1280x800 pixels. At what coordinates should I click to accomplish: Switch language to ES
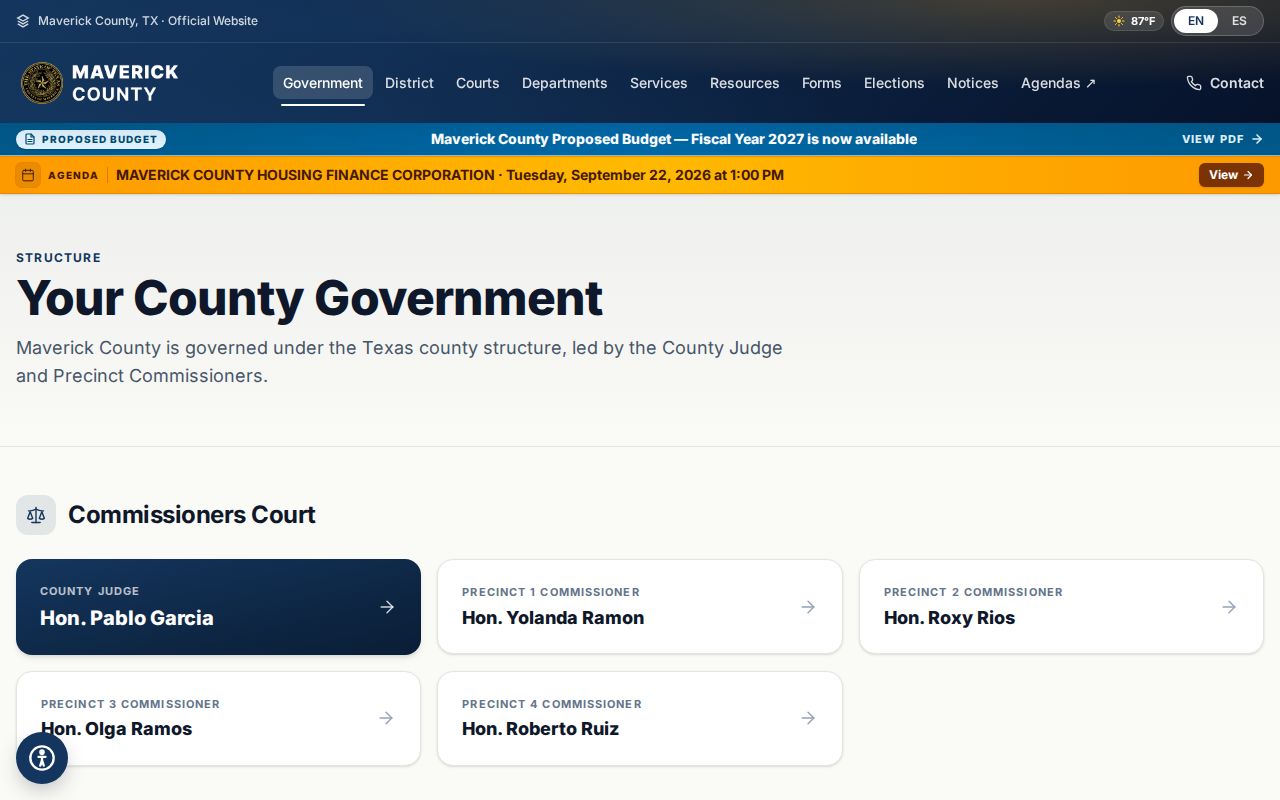[1239, 21]
